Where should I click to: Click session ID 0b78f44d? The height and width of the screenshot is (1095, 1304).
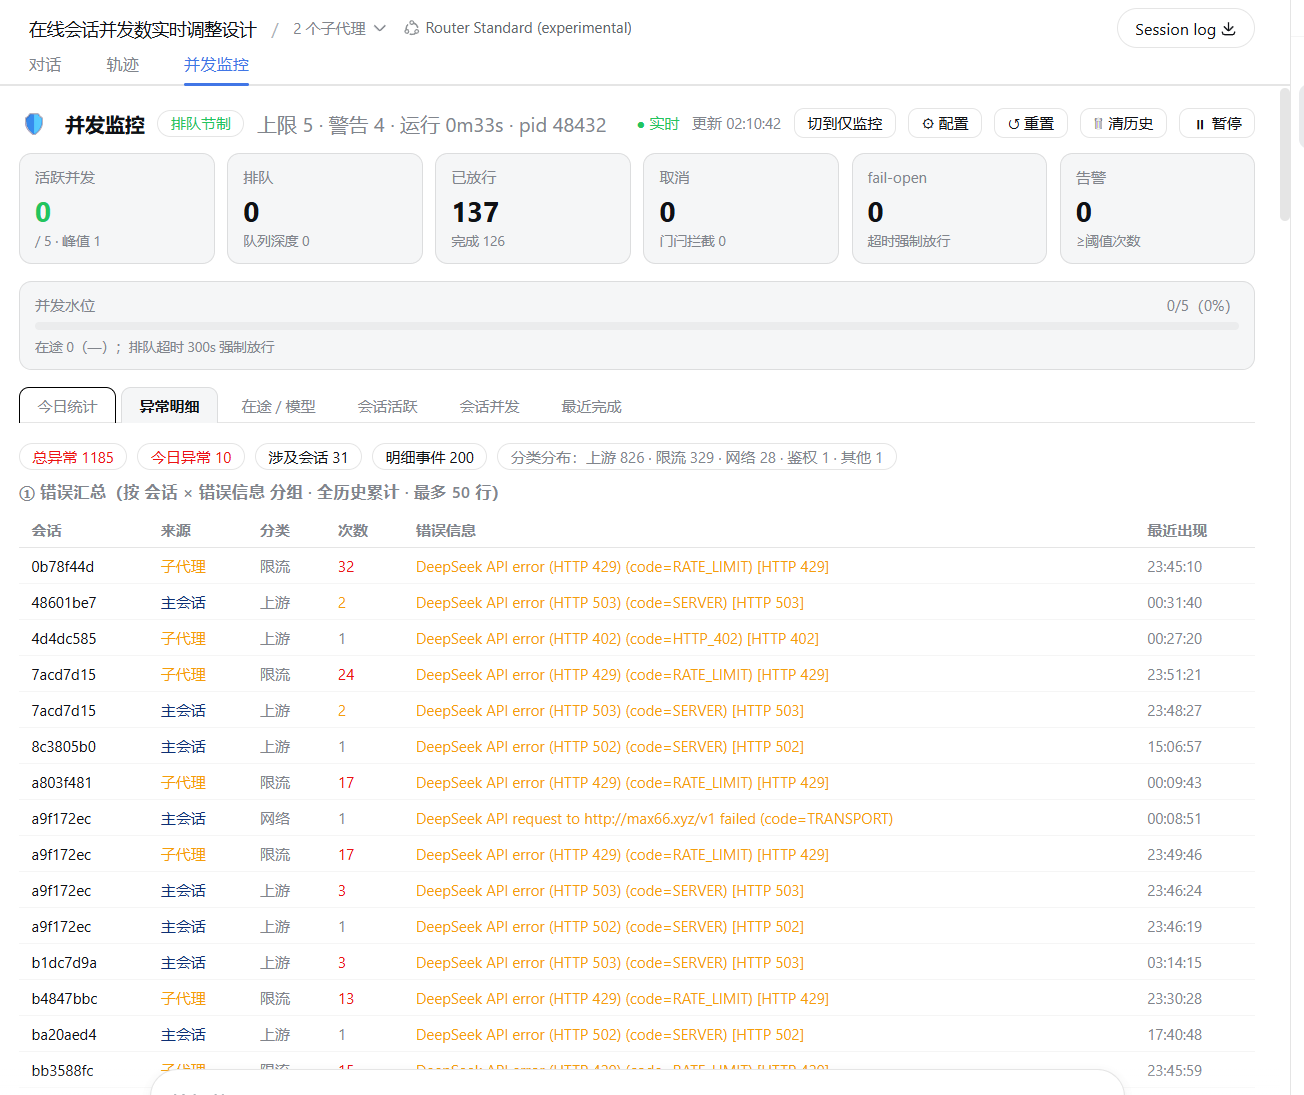63,567
